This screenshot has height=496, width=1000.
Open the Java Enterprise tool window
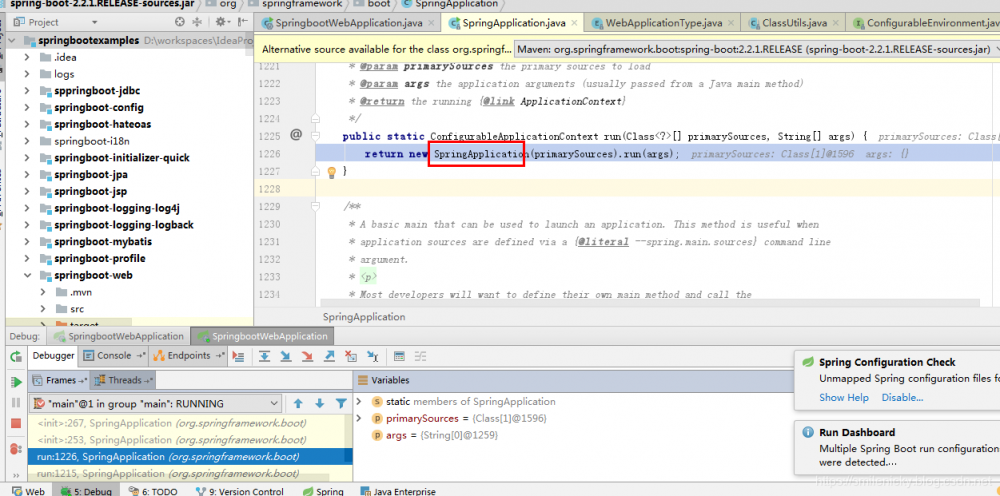click(397, 492)
